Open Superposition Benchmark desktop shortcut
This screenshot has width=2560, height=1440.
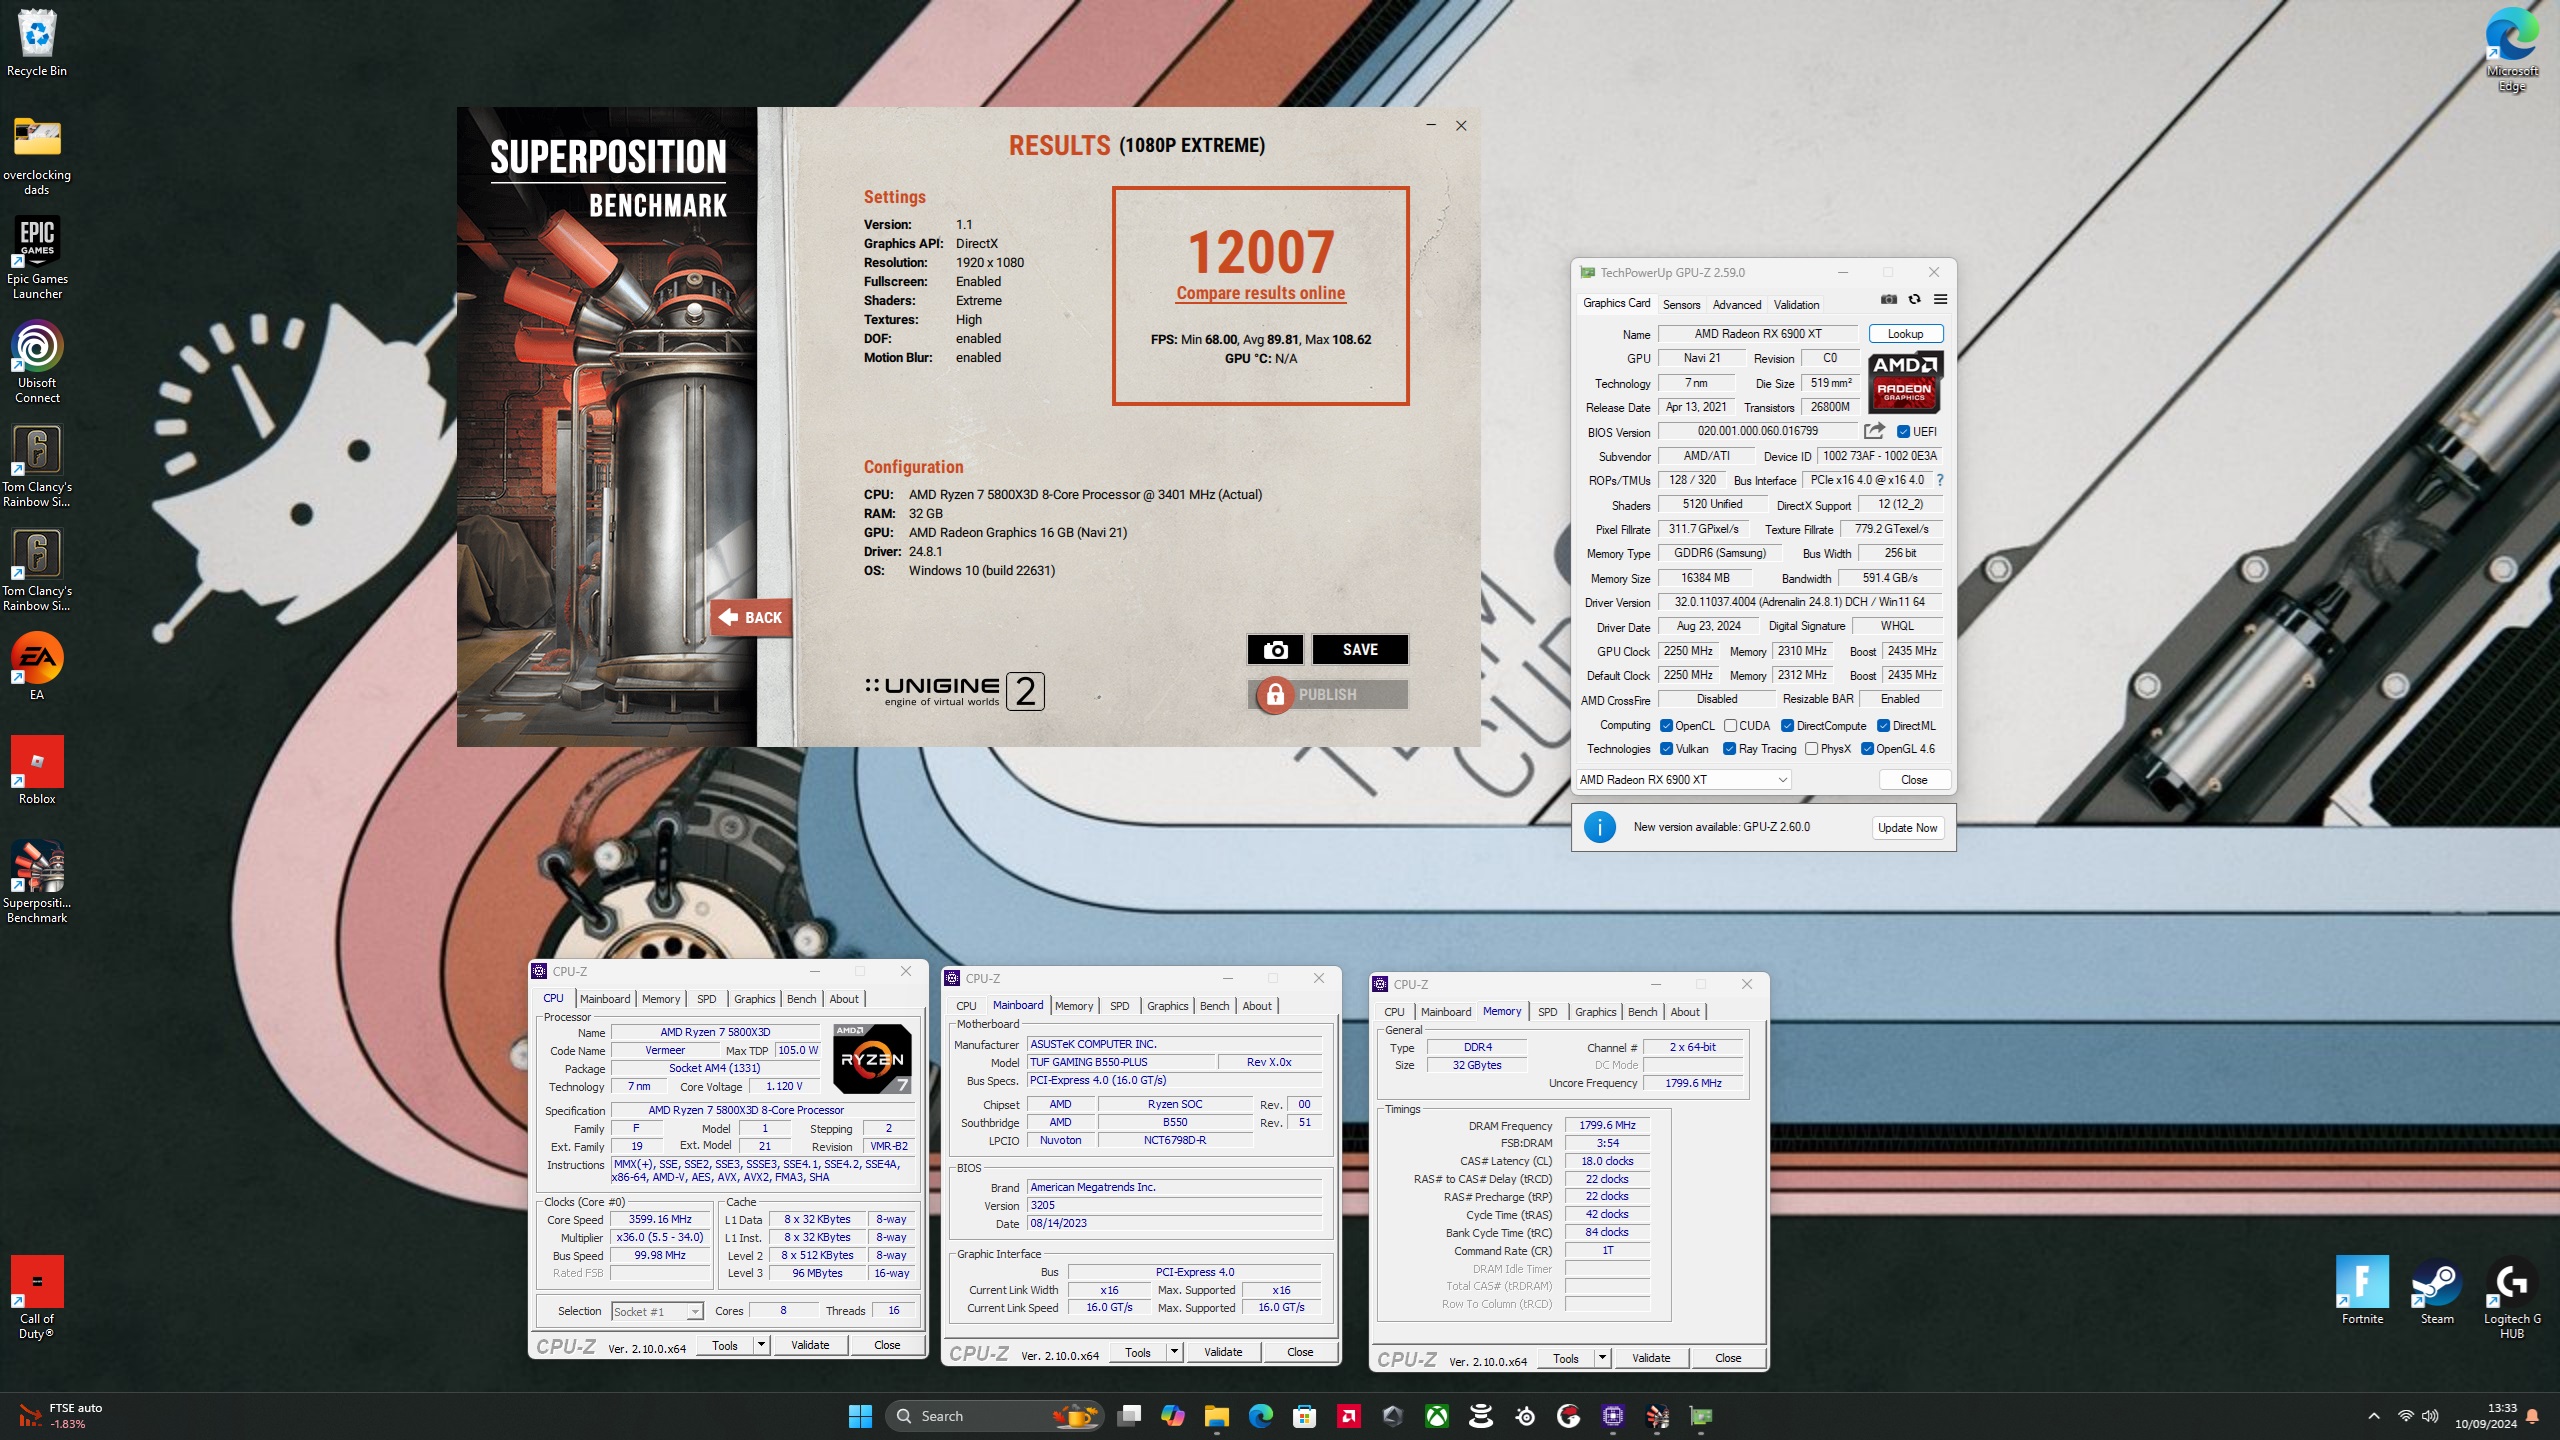click(37, 882)
